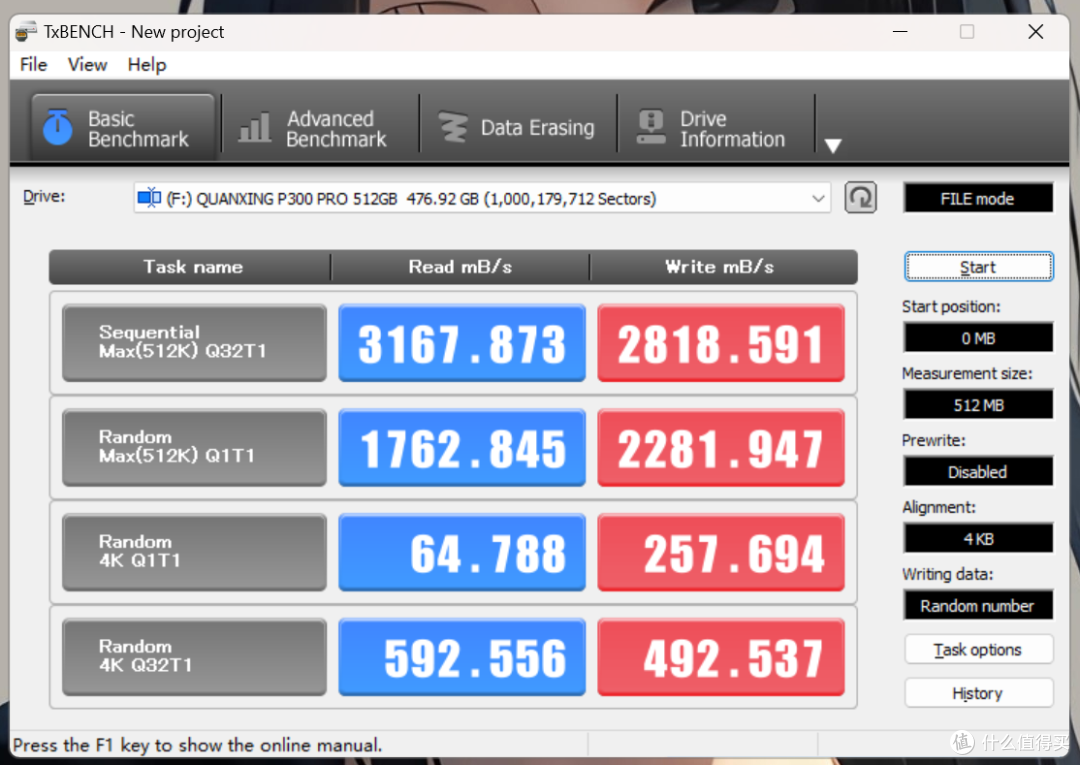Open the Help menu

[147, 65]
